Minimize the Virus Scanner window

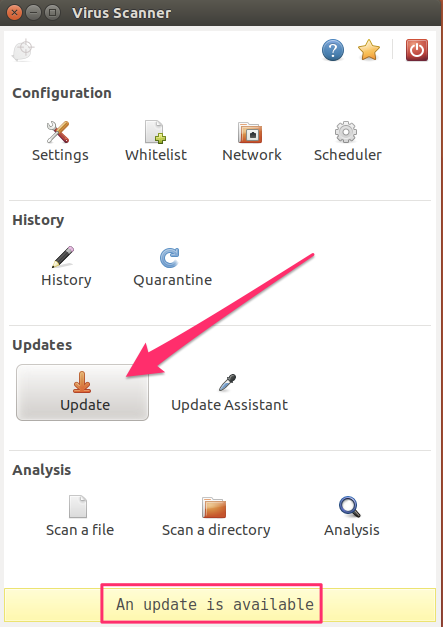coord(33,12)
